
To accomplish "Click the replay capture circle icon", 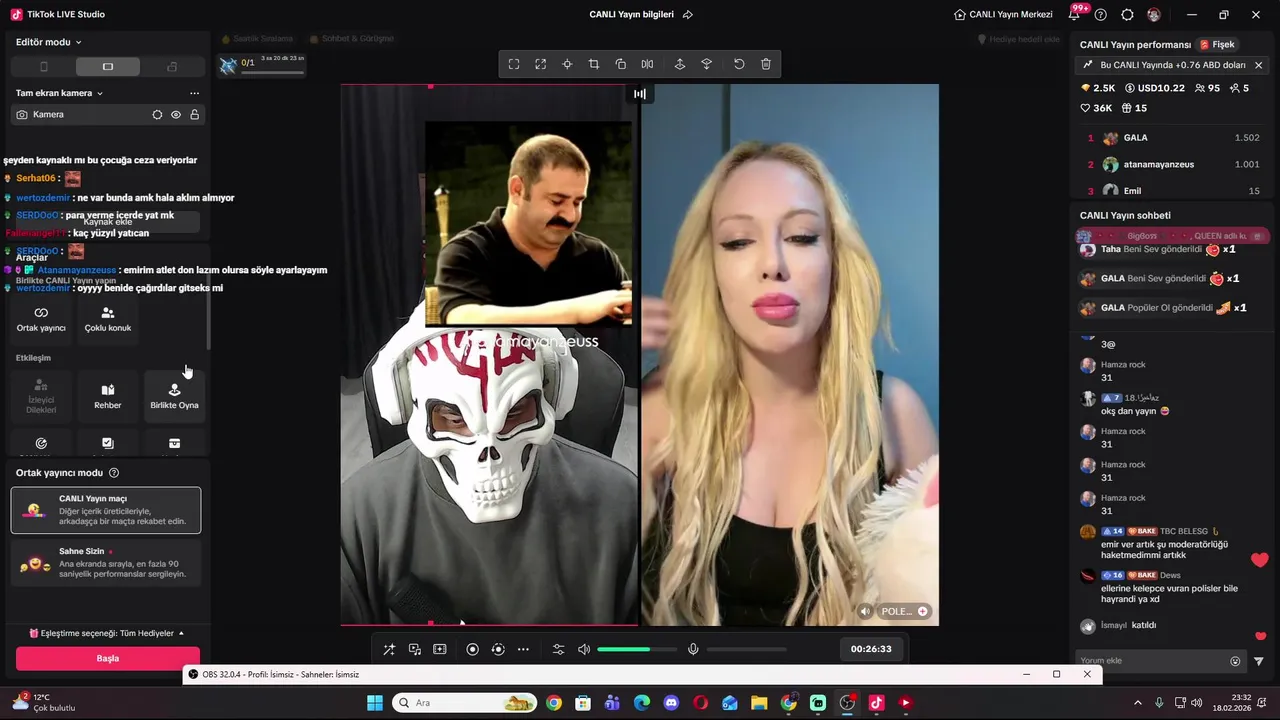I will pyautogui.click(x=498, y=649).
